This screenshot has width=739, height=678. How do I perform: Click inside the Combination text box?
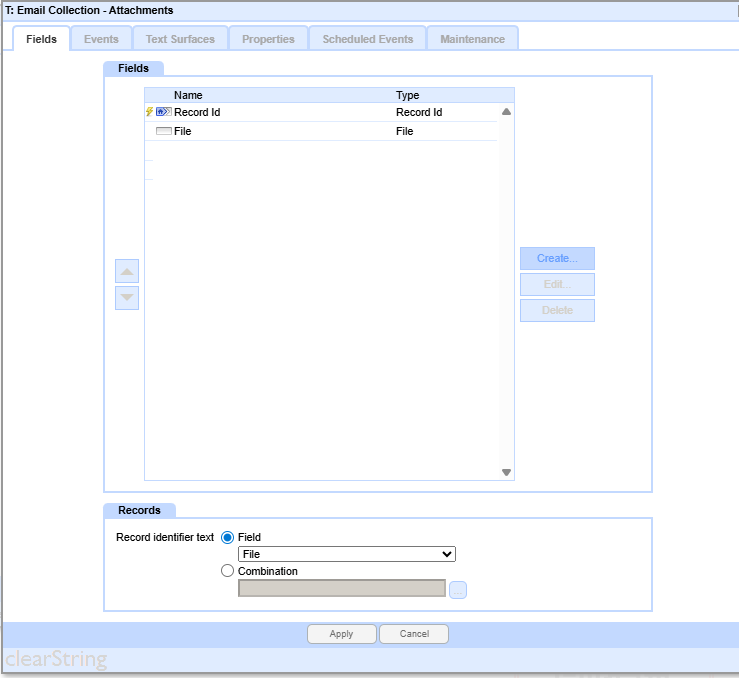341,588
